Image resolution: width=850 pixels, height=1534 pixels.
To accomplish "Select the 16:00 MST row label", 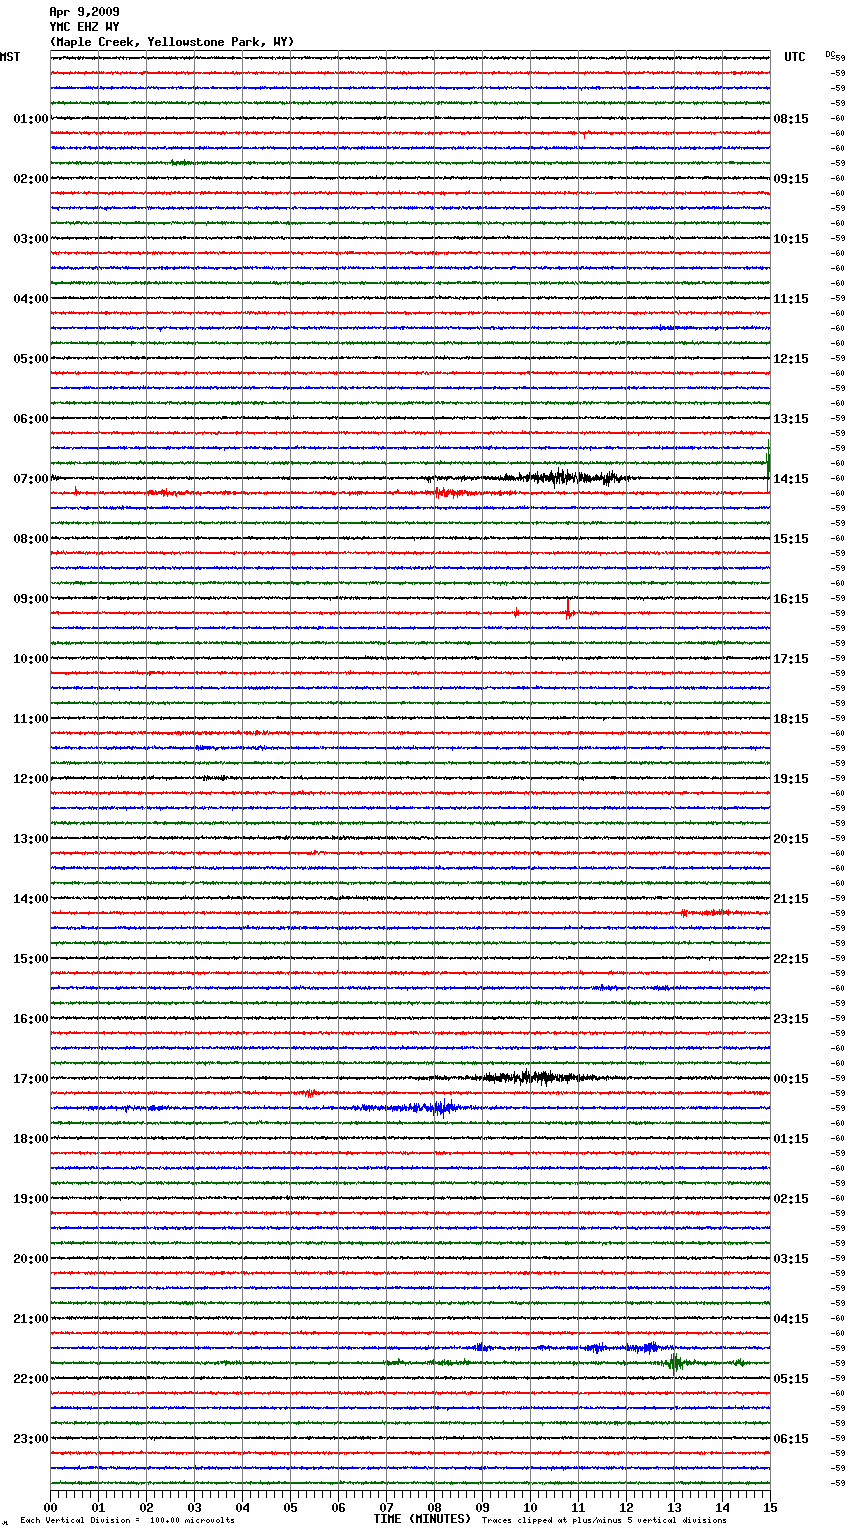I will tap(31, 1019).
